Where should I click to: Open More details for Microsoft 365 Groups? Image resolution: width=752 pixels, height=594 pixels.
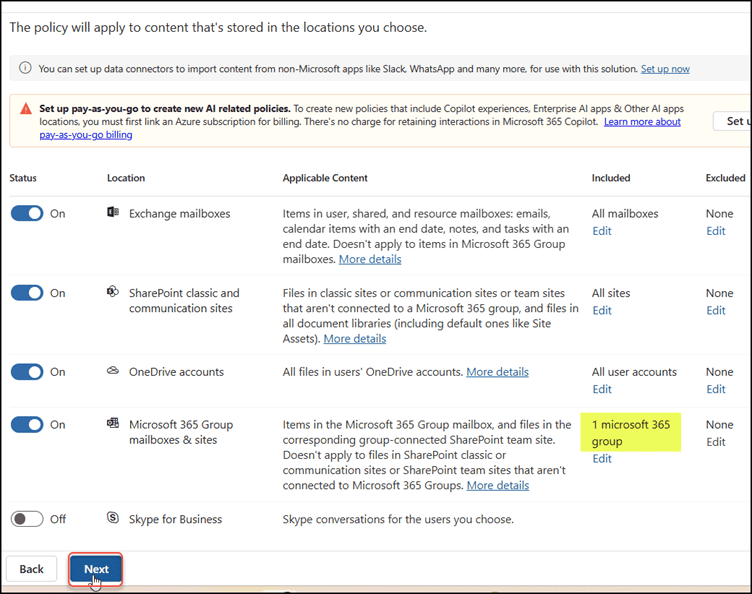pyautogui.click(x=498, y=485)
